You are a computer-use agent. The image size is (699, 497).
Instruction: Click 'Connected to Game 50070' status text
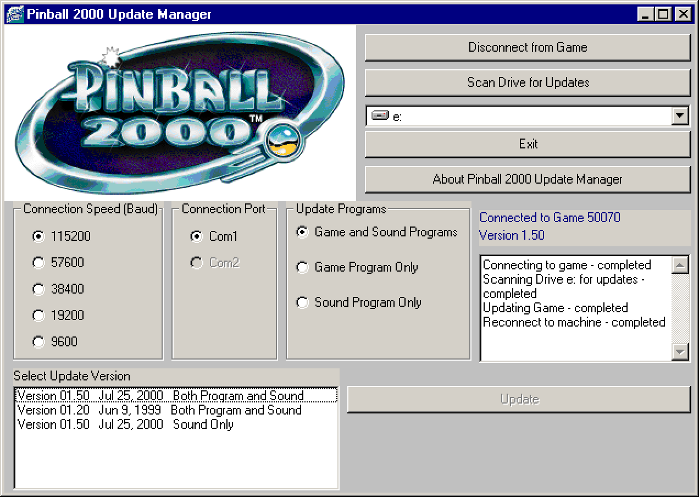pyautogui.click(x=550, y=218)
